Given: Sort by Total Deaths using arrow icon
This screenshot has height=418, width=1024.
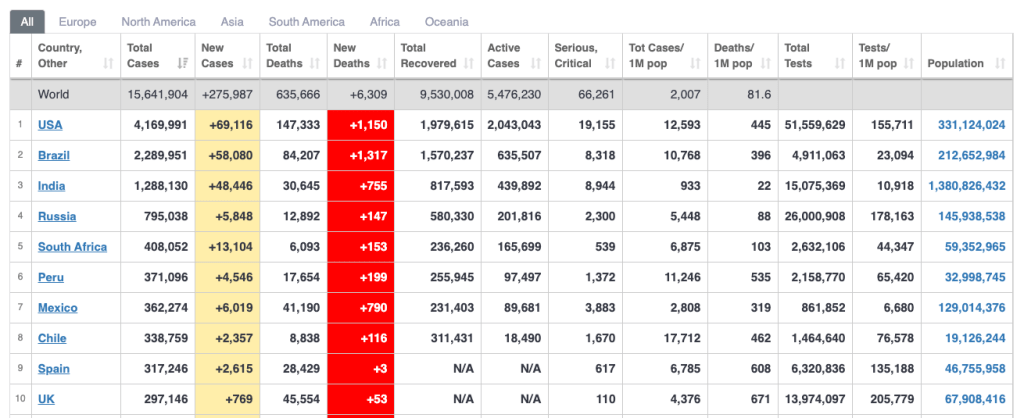Looking at the screenshot, I should 315,64.
